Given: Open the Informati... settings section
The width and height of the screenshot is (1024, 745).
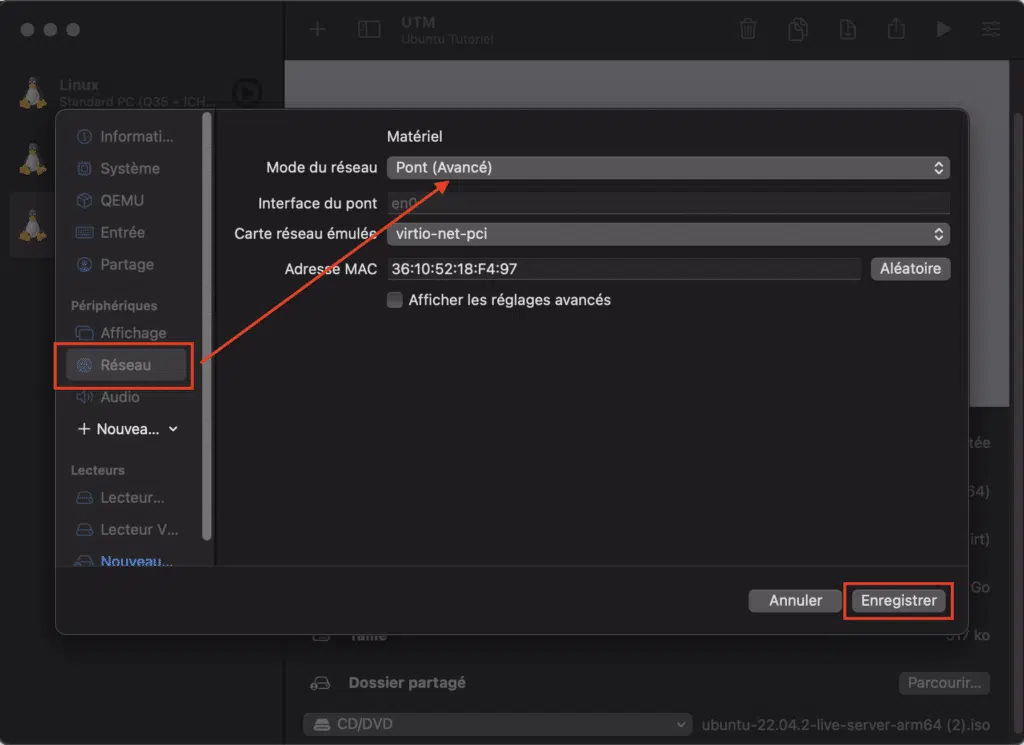Looking at the screenshot, I should 126,136.
